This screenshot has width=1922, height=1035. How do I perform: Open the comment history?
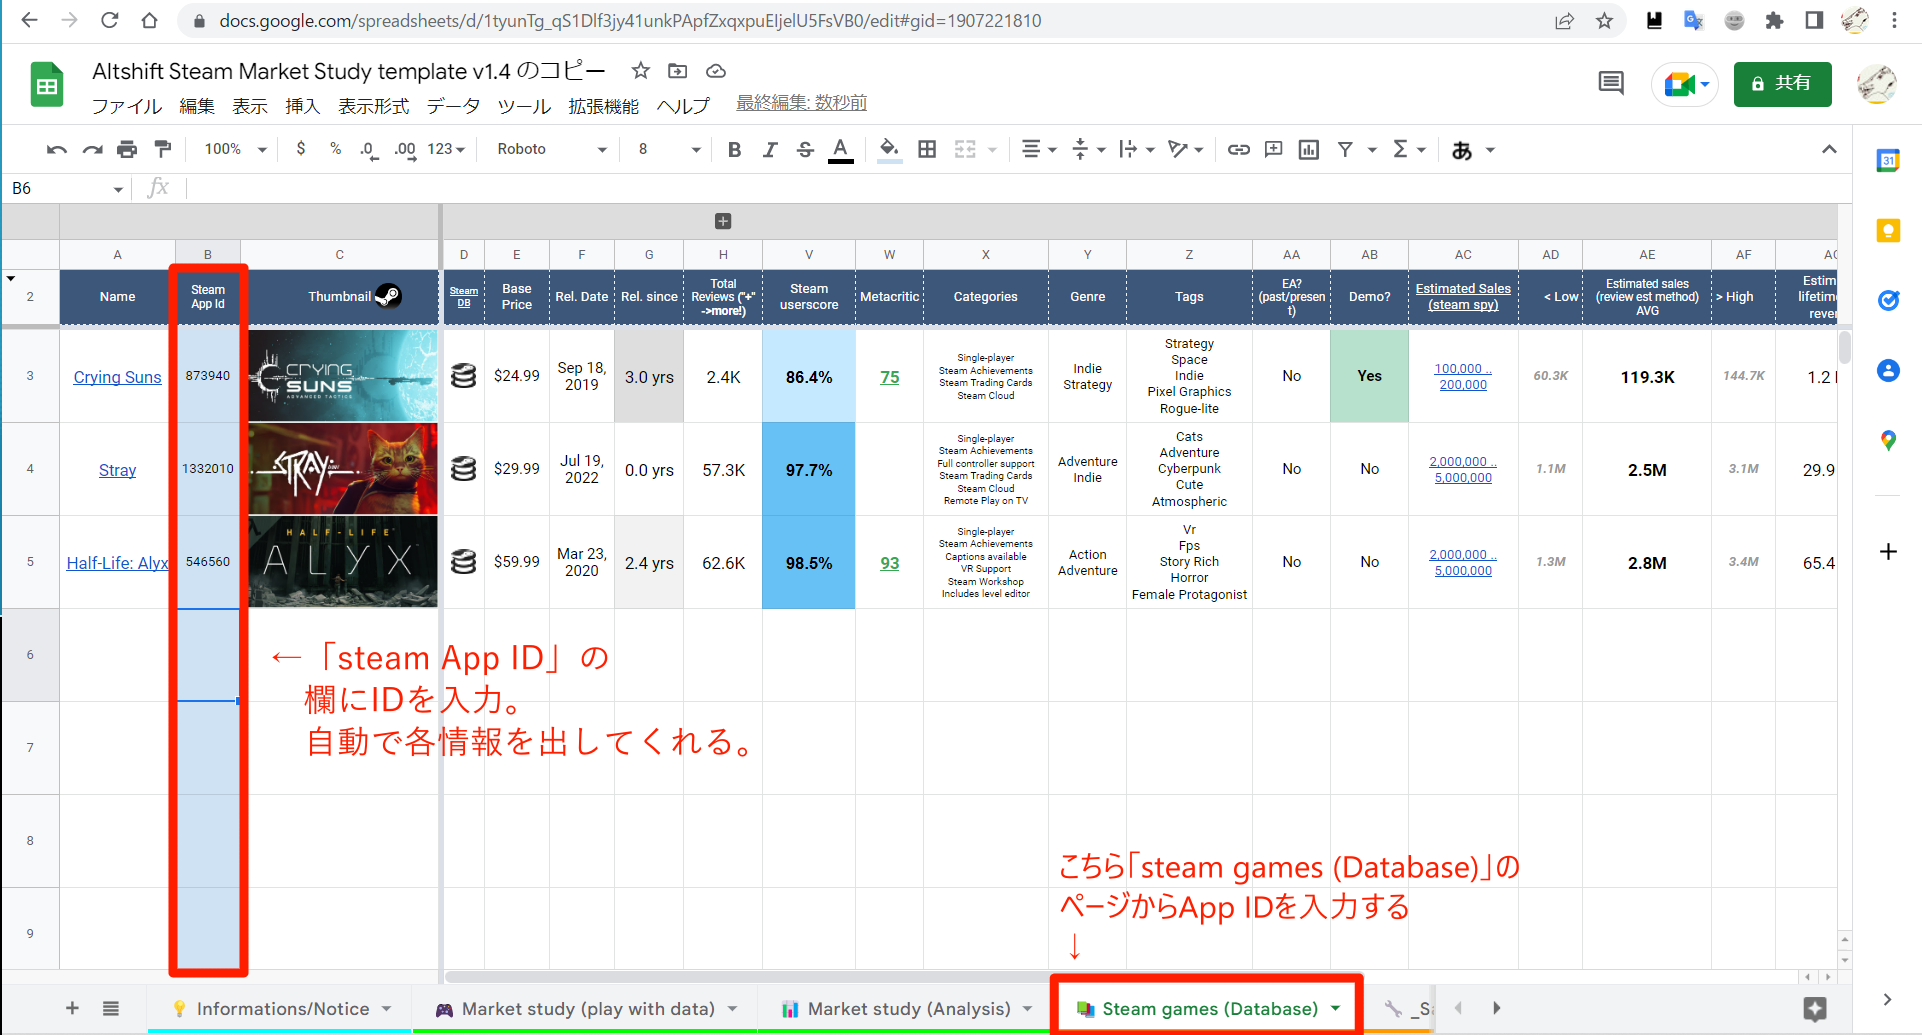coord(1610,84)
